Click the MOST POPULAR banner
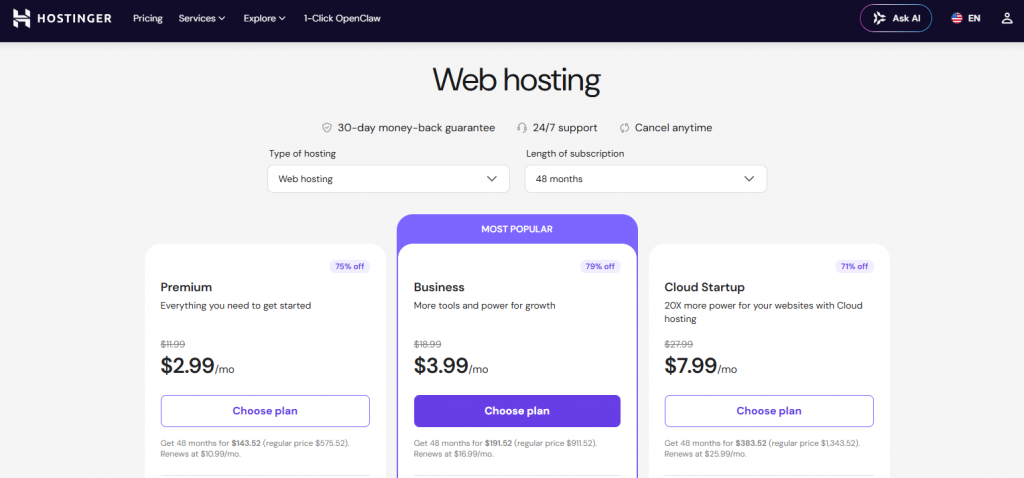The width and height of the screenshot is (1024, 478). click(x=517, y=229)
